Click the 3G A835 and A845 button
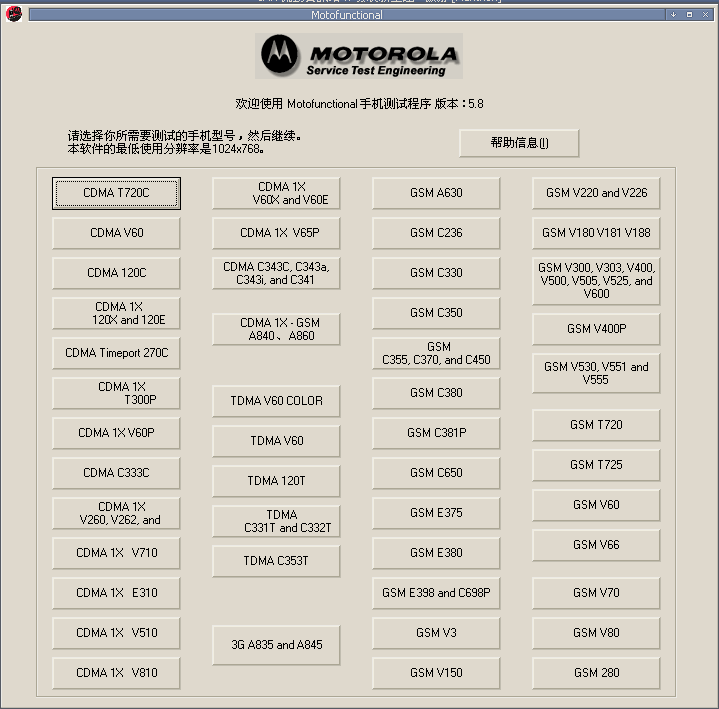The image size is (719, 709). coord(276,645)
